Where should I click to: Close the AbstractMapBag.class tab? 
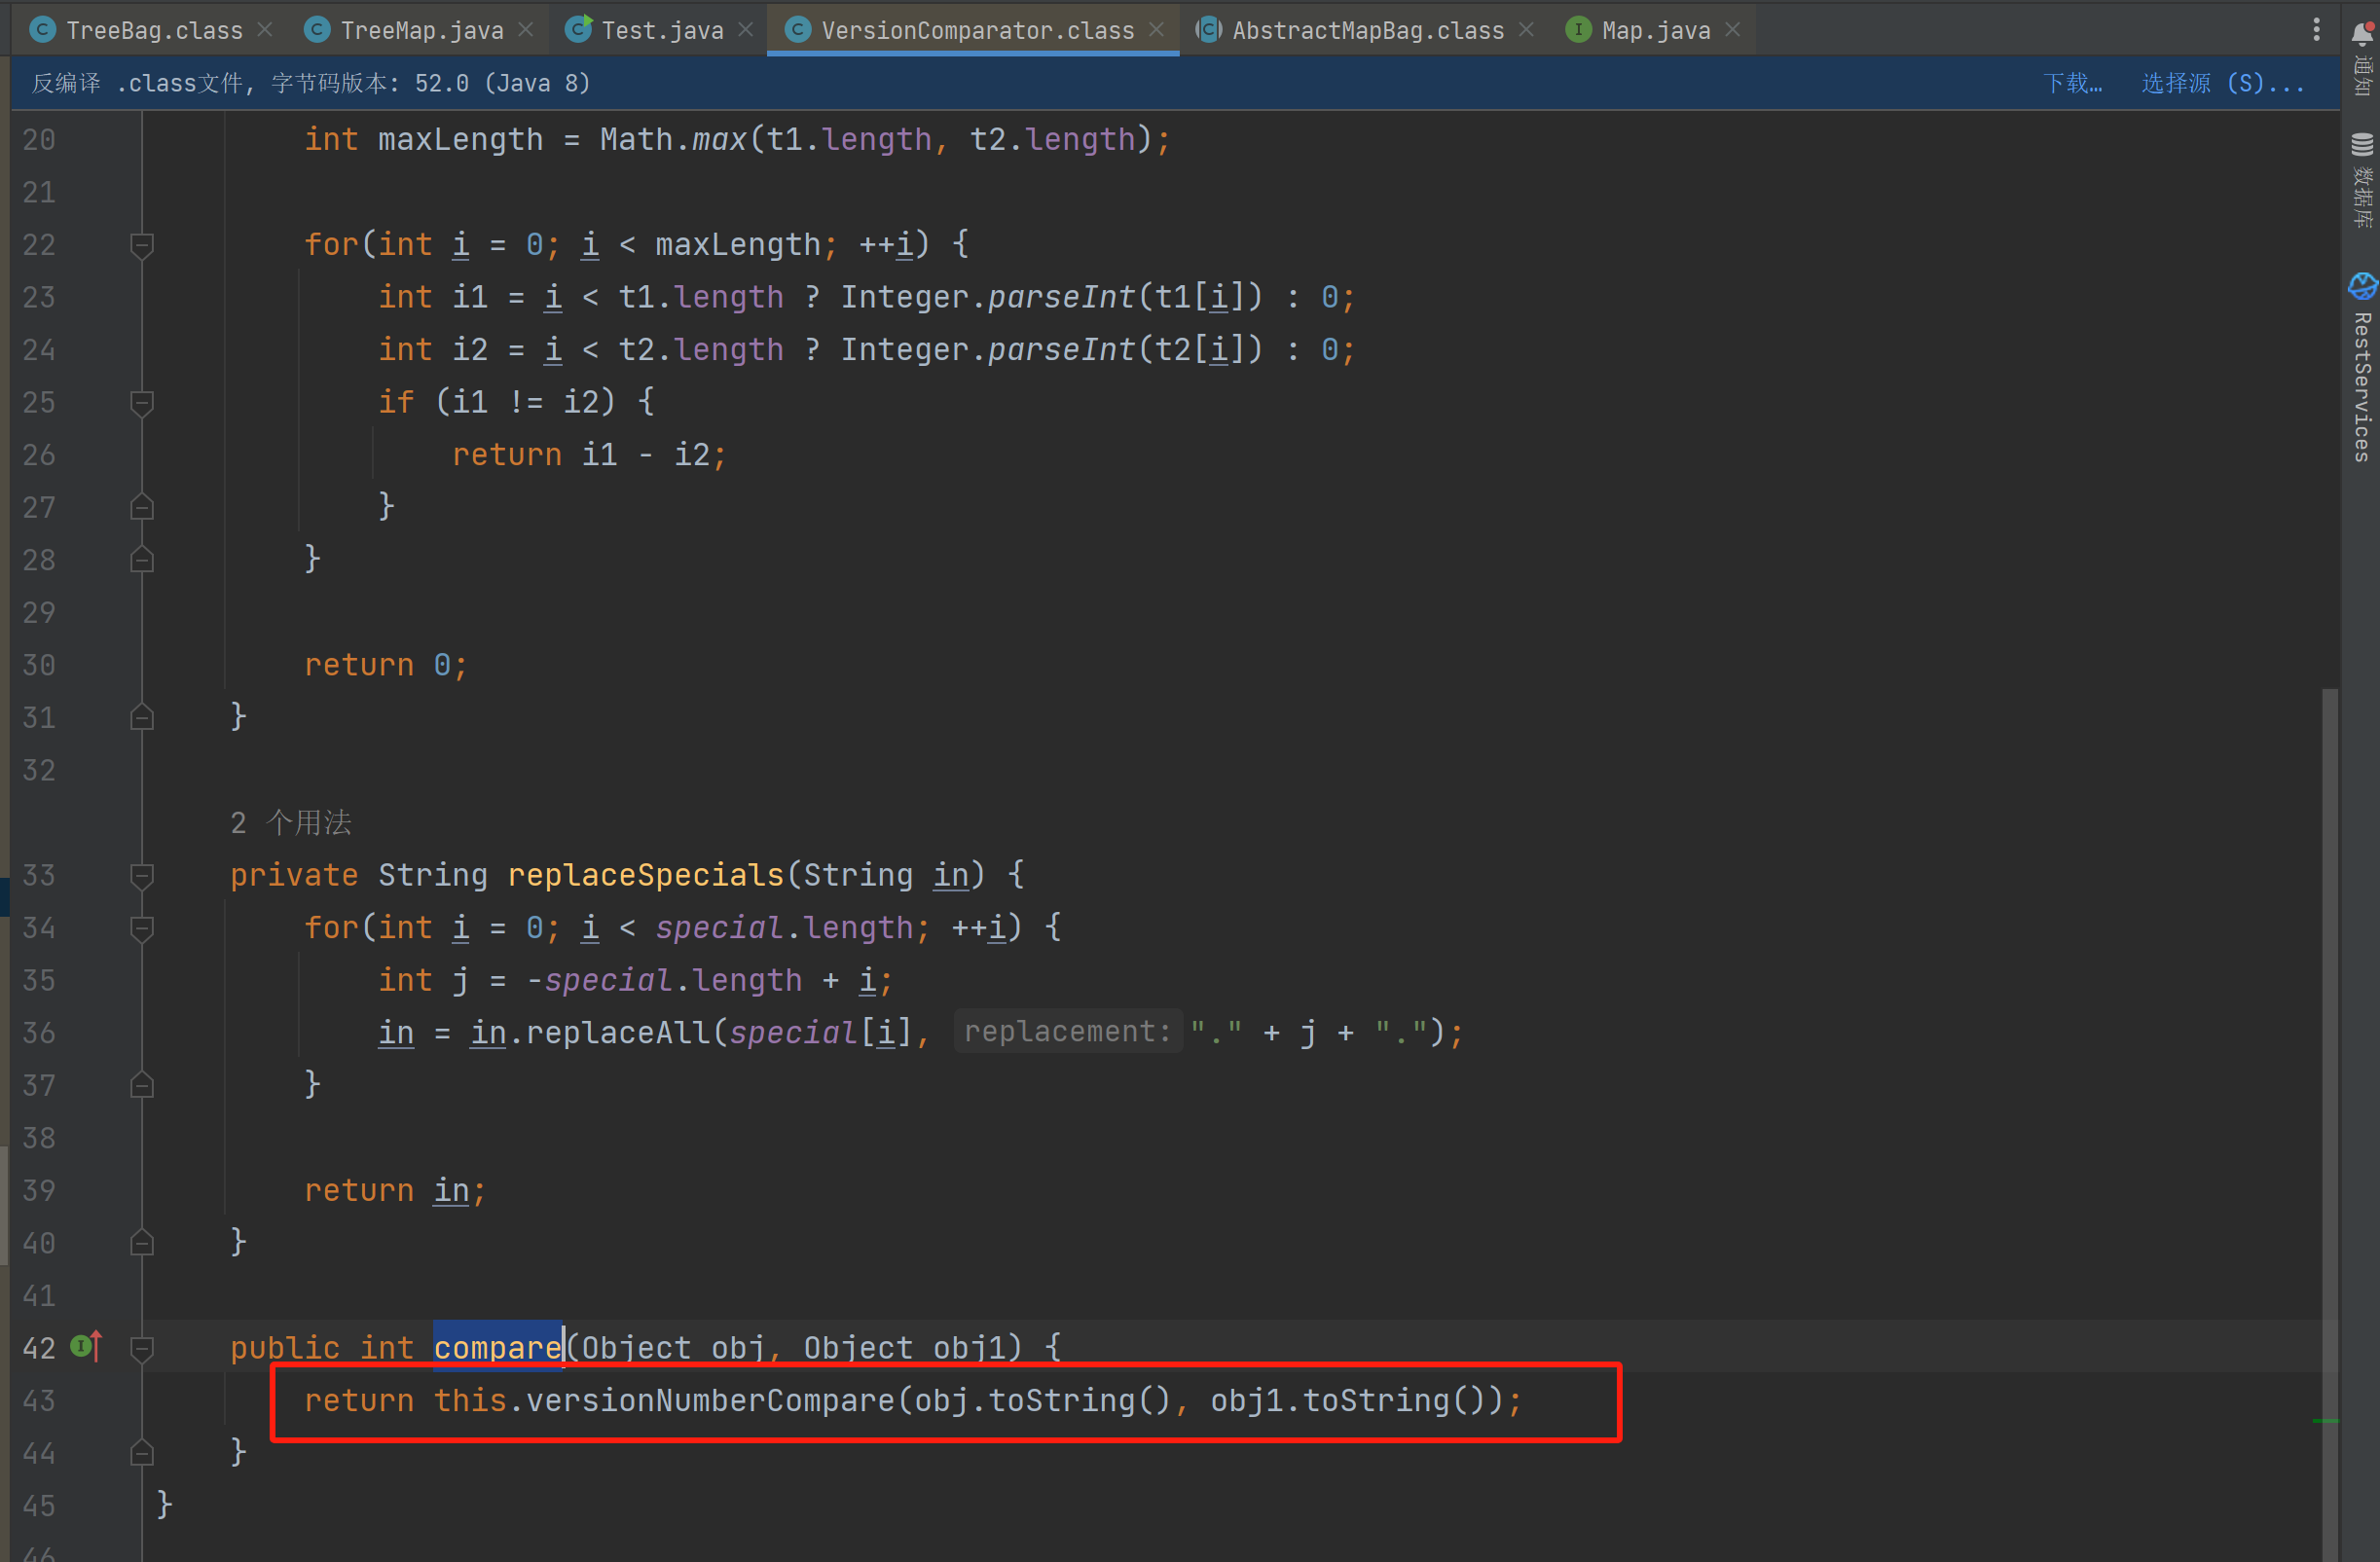click(x=1526, y=30)
